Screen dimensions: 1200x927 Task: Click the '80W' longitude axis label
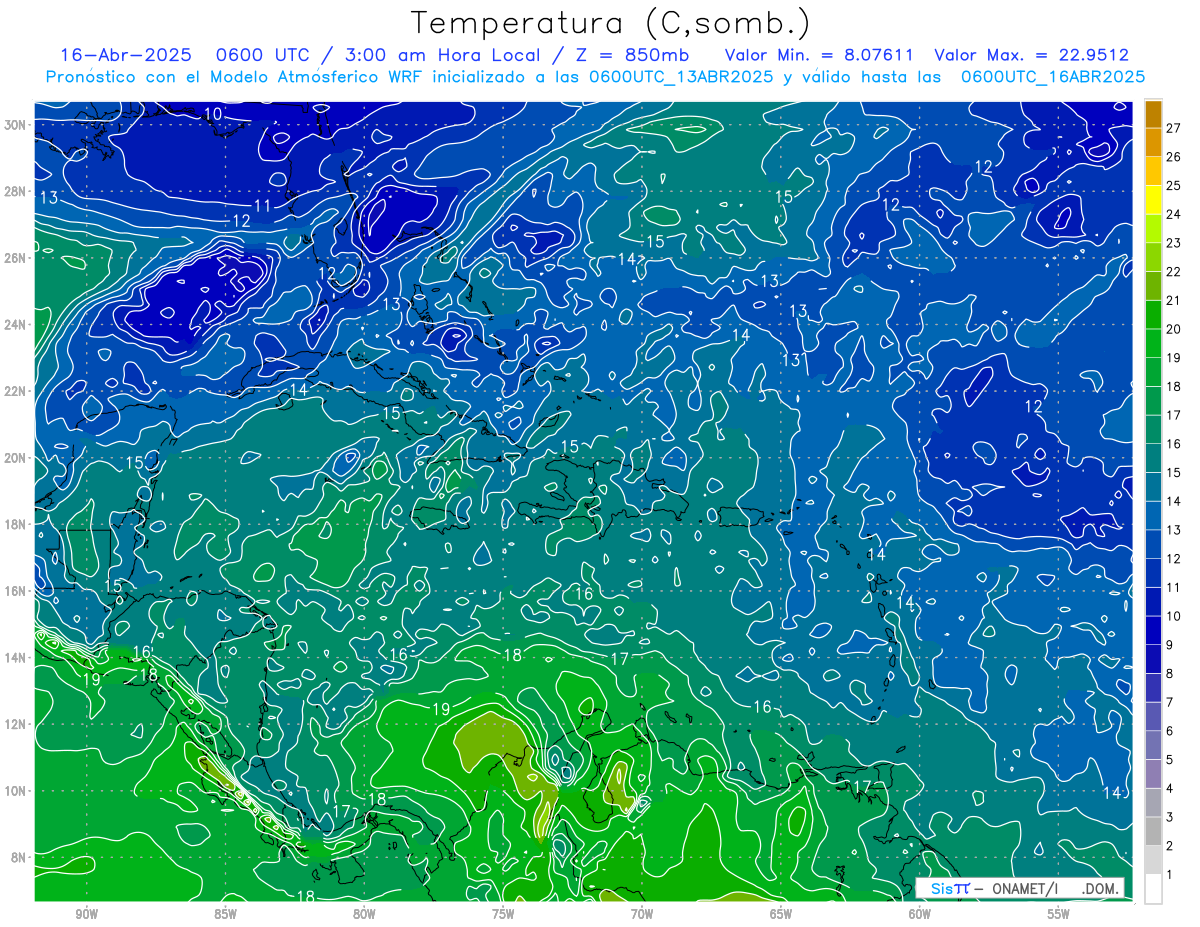[x=364, y=914]
